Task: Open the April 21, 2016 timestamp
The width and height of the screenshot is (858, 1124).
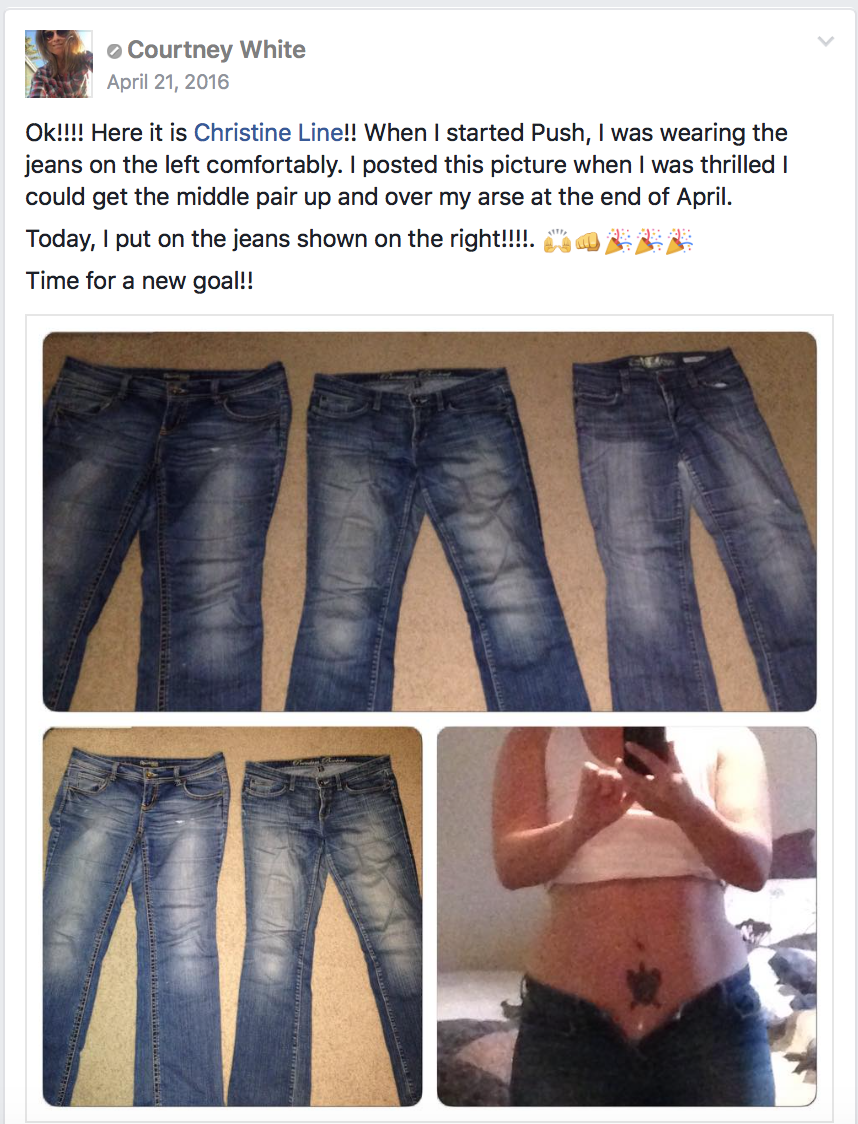Action: click(168, 82)
